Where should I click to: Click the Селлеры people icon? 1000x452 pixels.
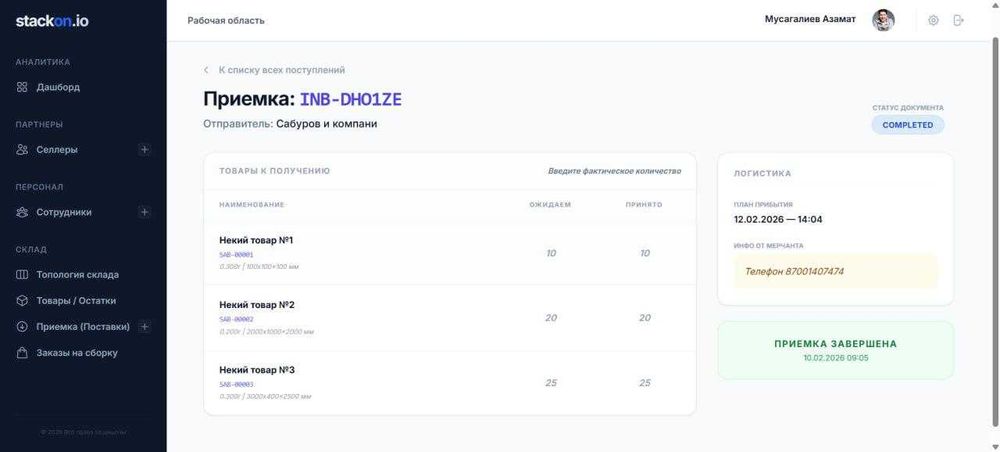(22, 150)
